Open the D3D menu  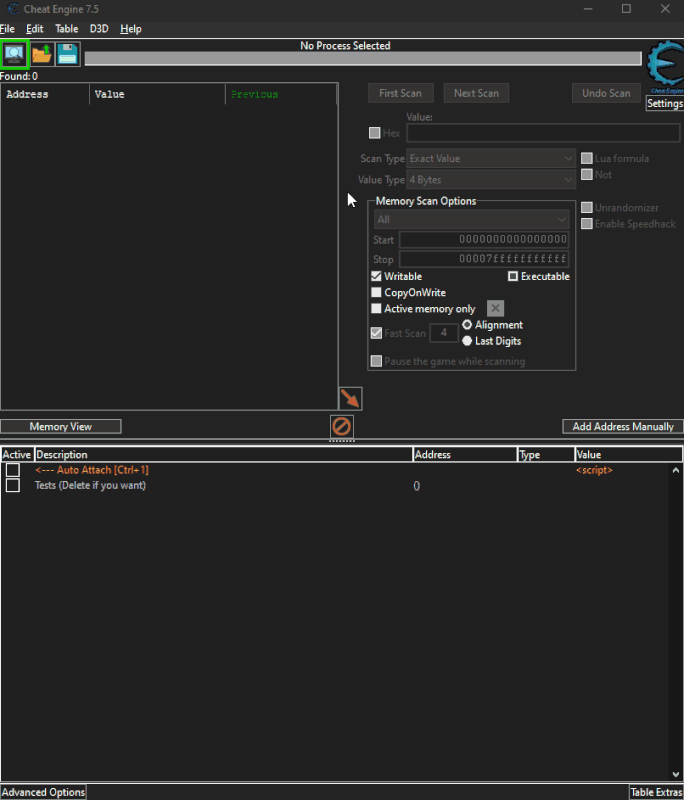99,29
